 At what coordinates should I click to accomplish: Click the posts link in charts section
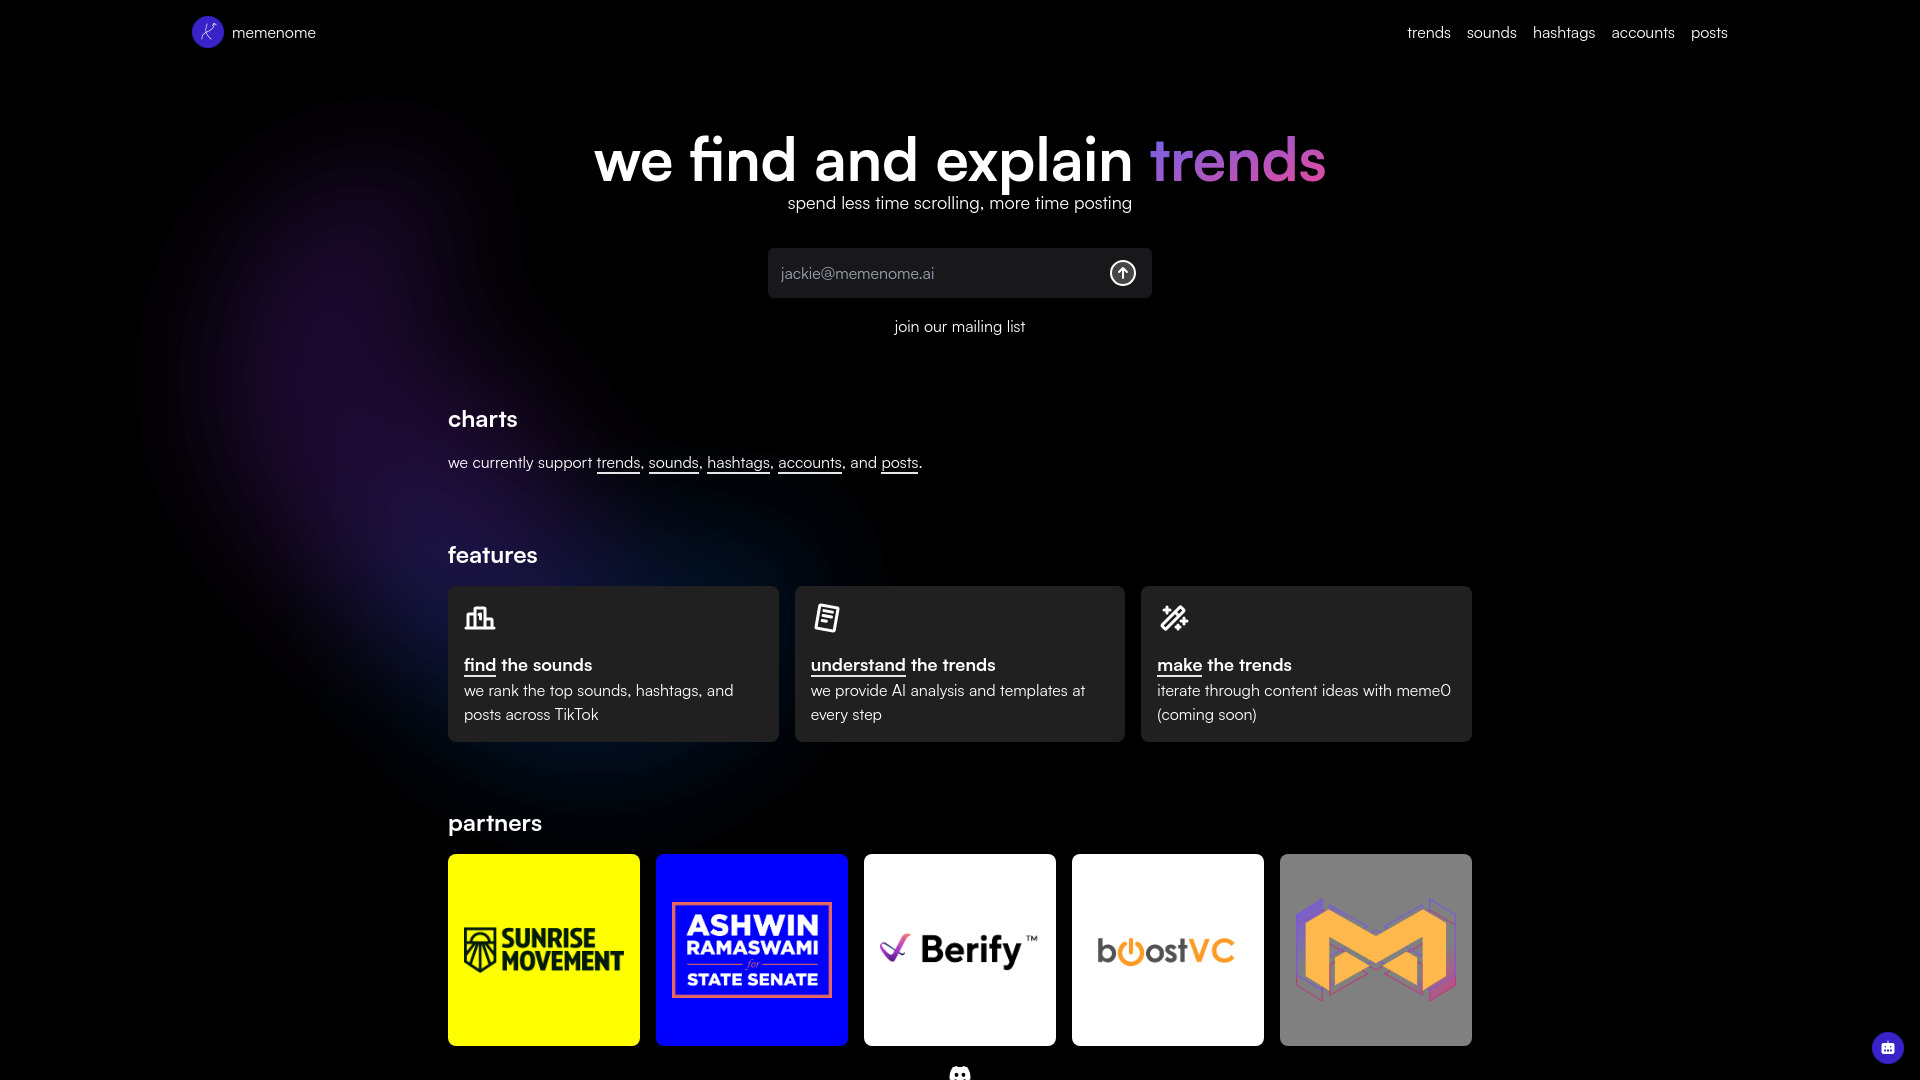coord(899,462)
